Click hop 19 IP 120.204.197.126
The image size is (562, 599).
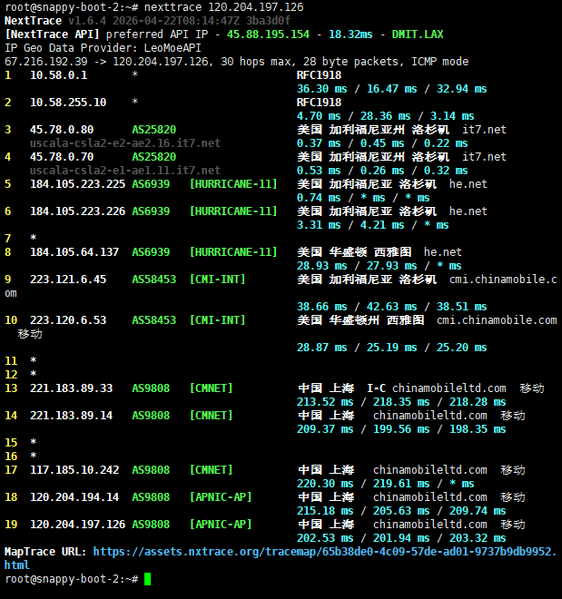pyautogui.click(x=78, y=525)
